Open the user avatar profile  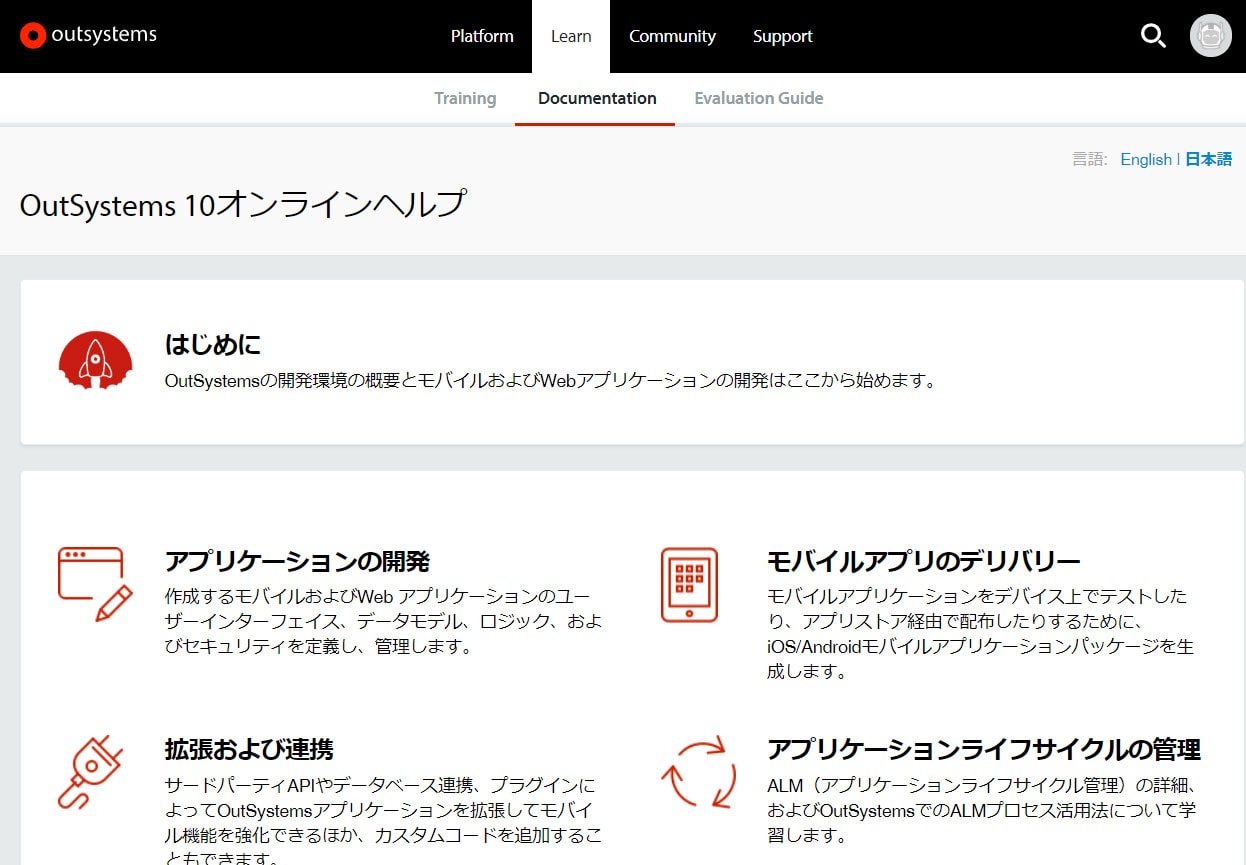point(1210,36)
